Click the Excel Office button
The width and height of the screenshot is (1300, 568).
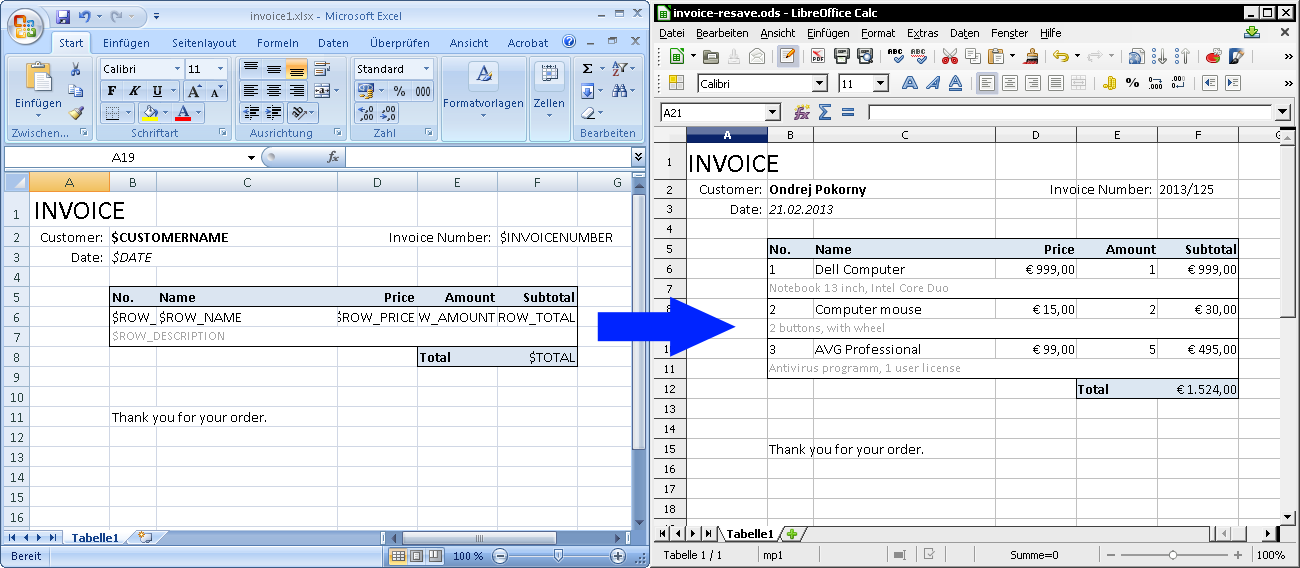coord(25,24)
